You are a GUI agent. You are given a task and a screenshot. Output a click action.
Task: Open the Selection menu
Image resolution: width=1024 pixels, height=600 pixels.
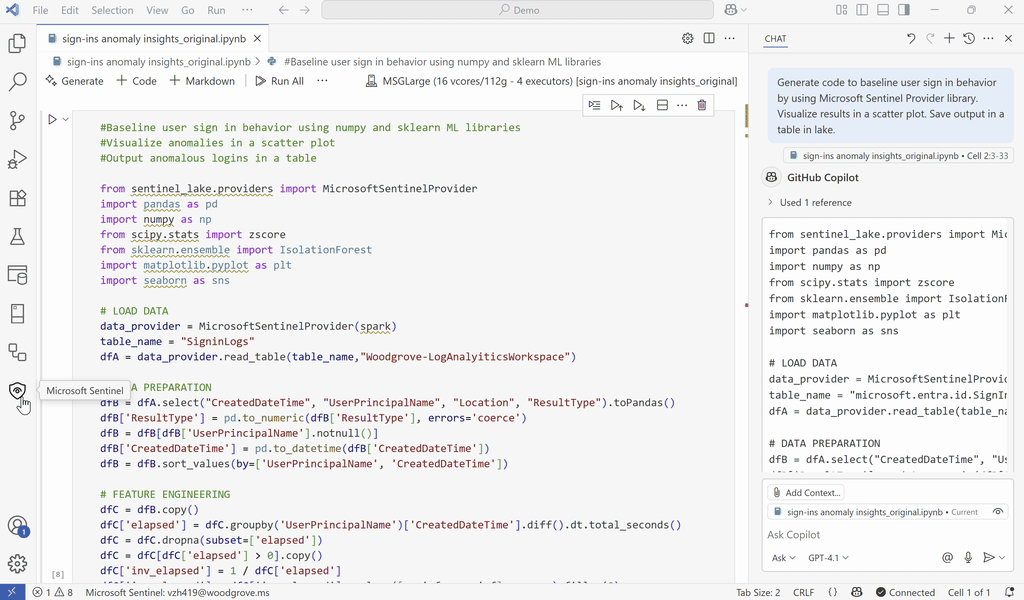[x=112, y=10]
